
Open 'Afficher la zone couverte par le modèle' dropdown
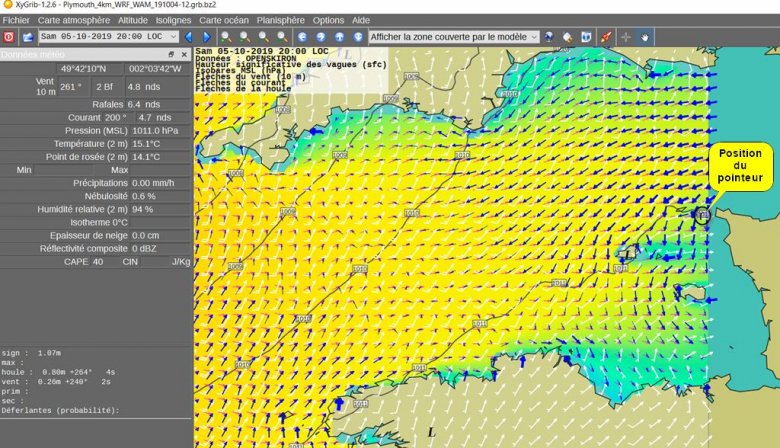tap(454, 37)
